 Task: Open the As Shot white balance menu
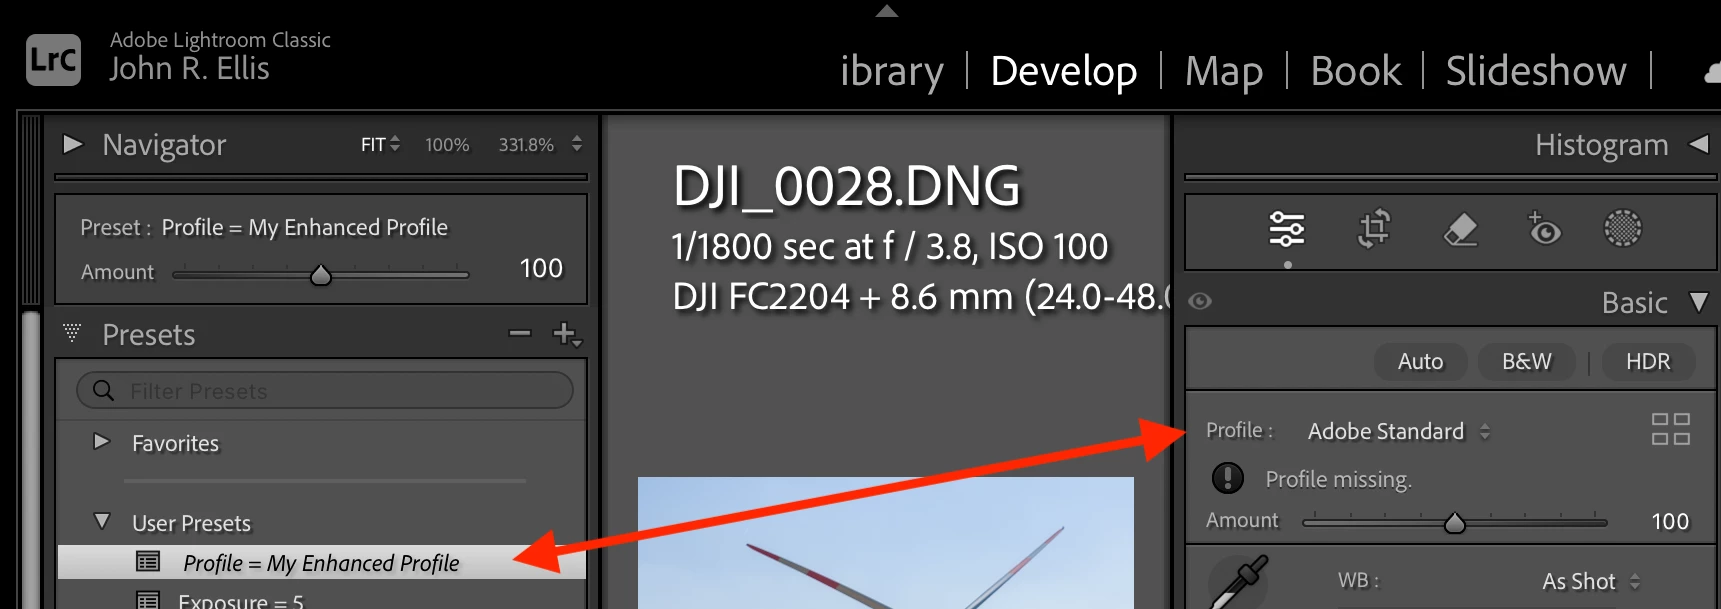click(x=1591, y=581)
